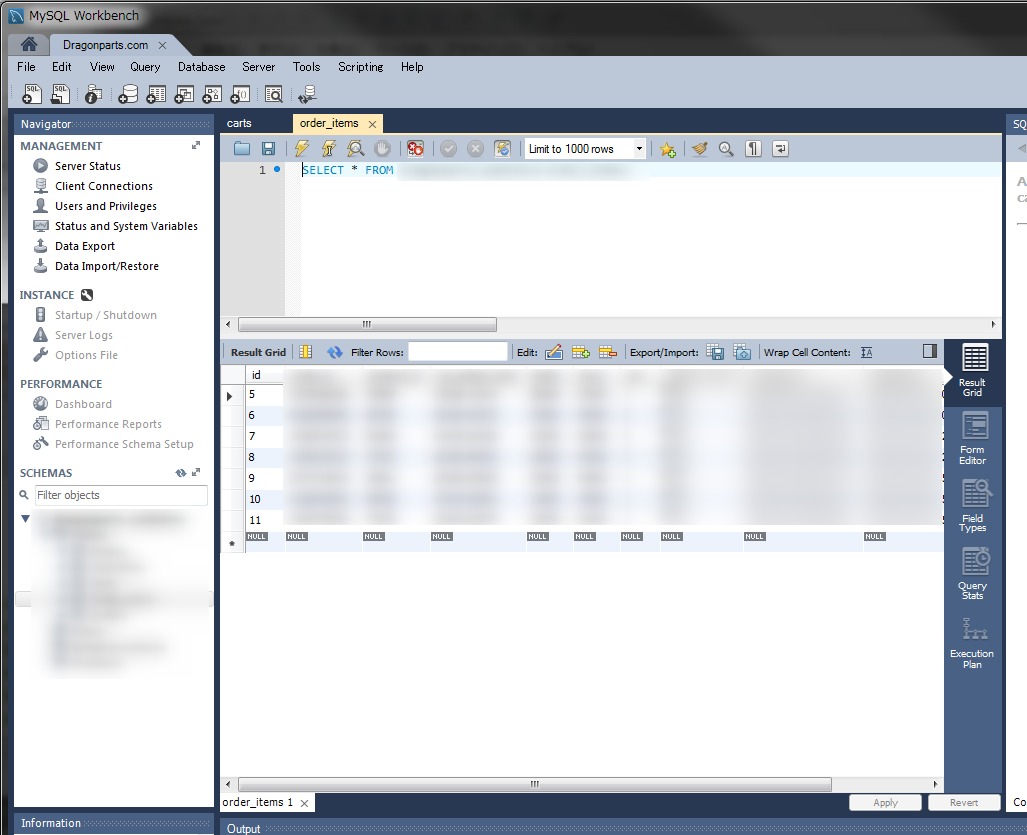Screen dimensions: 1027x835
Task: Open Client Connections
Action: (103, 186)
